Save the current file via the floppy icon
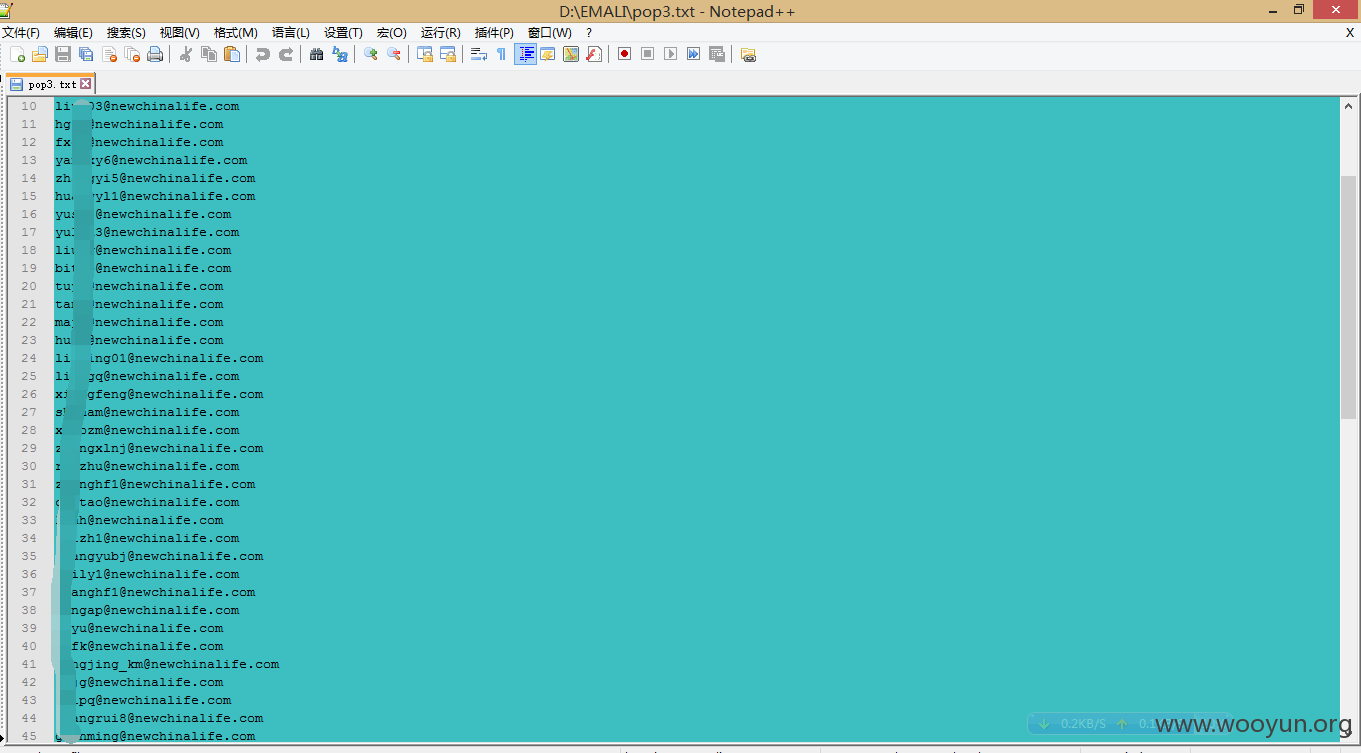The width and height of the screenshot is (1361, 753). [63, 54]
